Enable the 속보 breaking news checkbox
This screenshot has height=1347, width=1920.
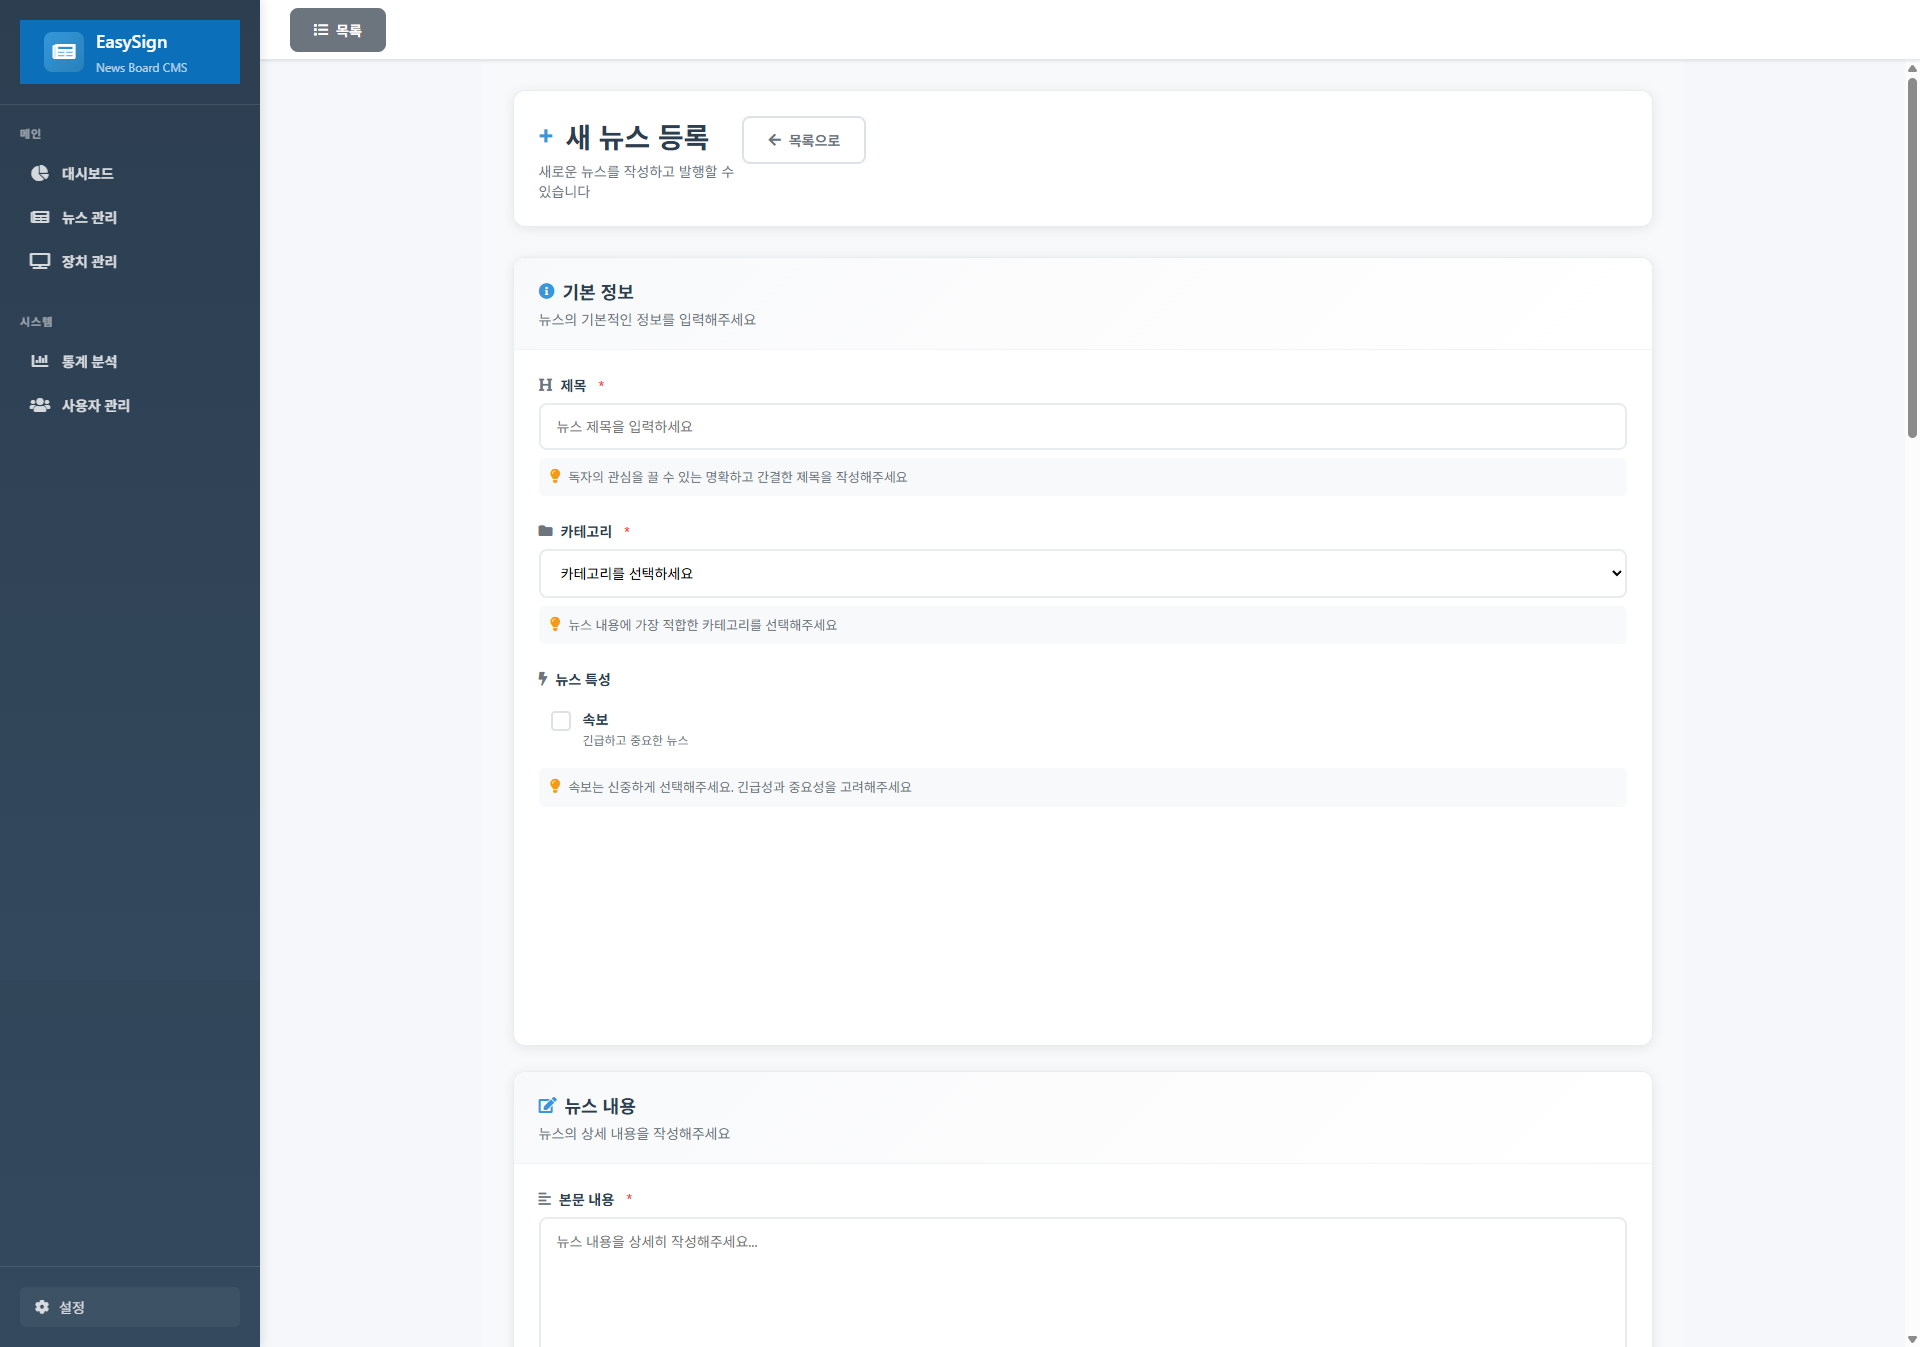(561, 721)
